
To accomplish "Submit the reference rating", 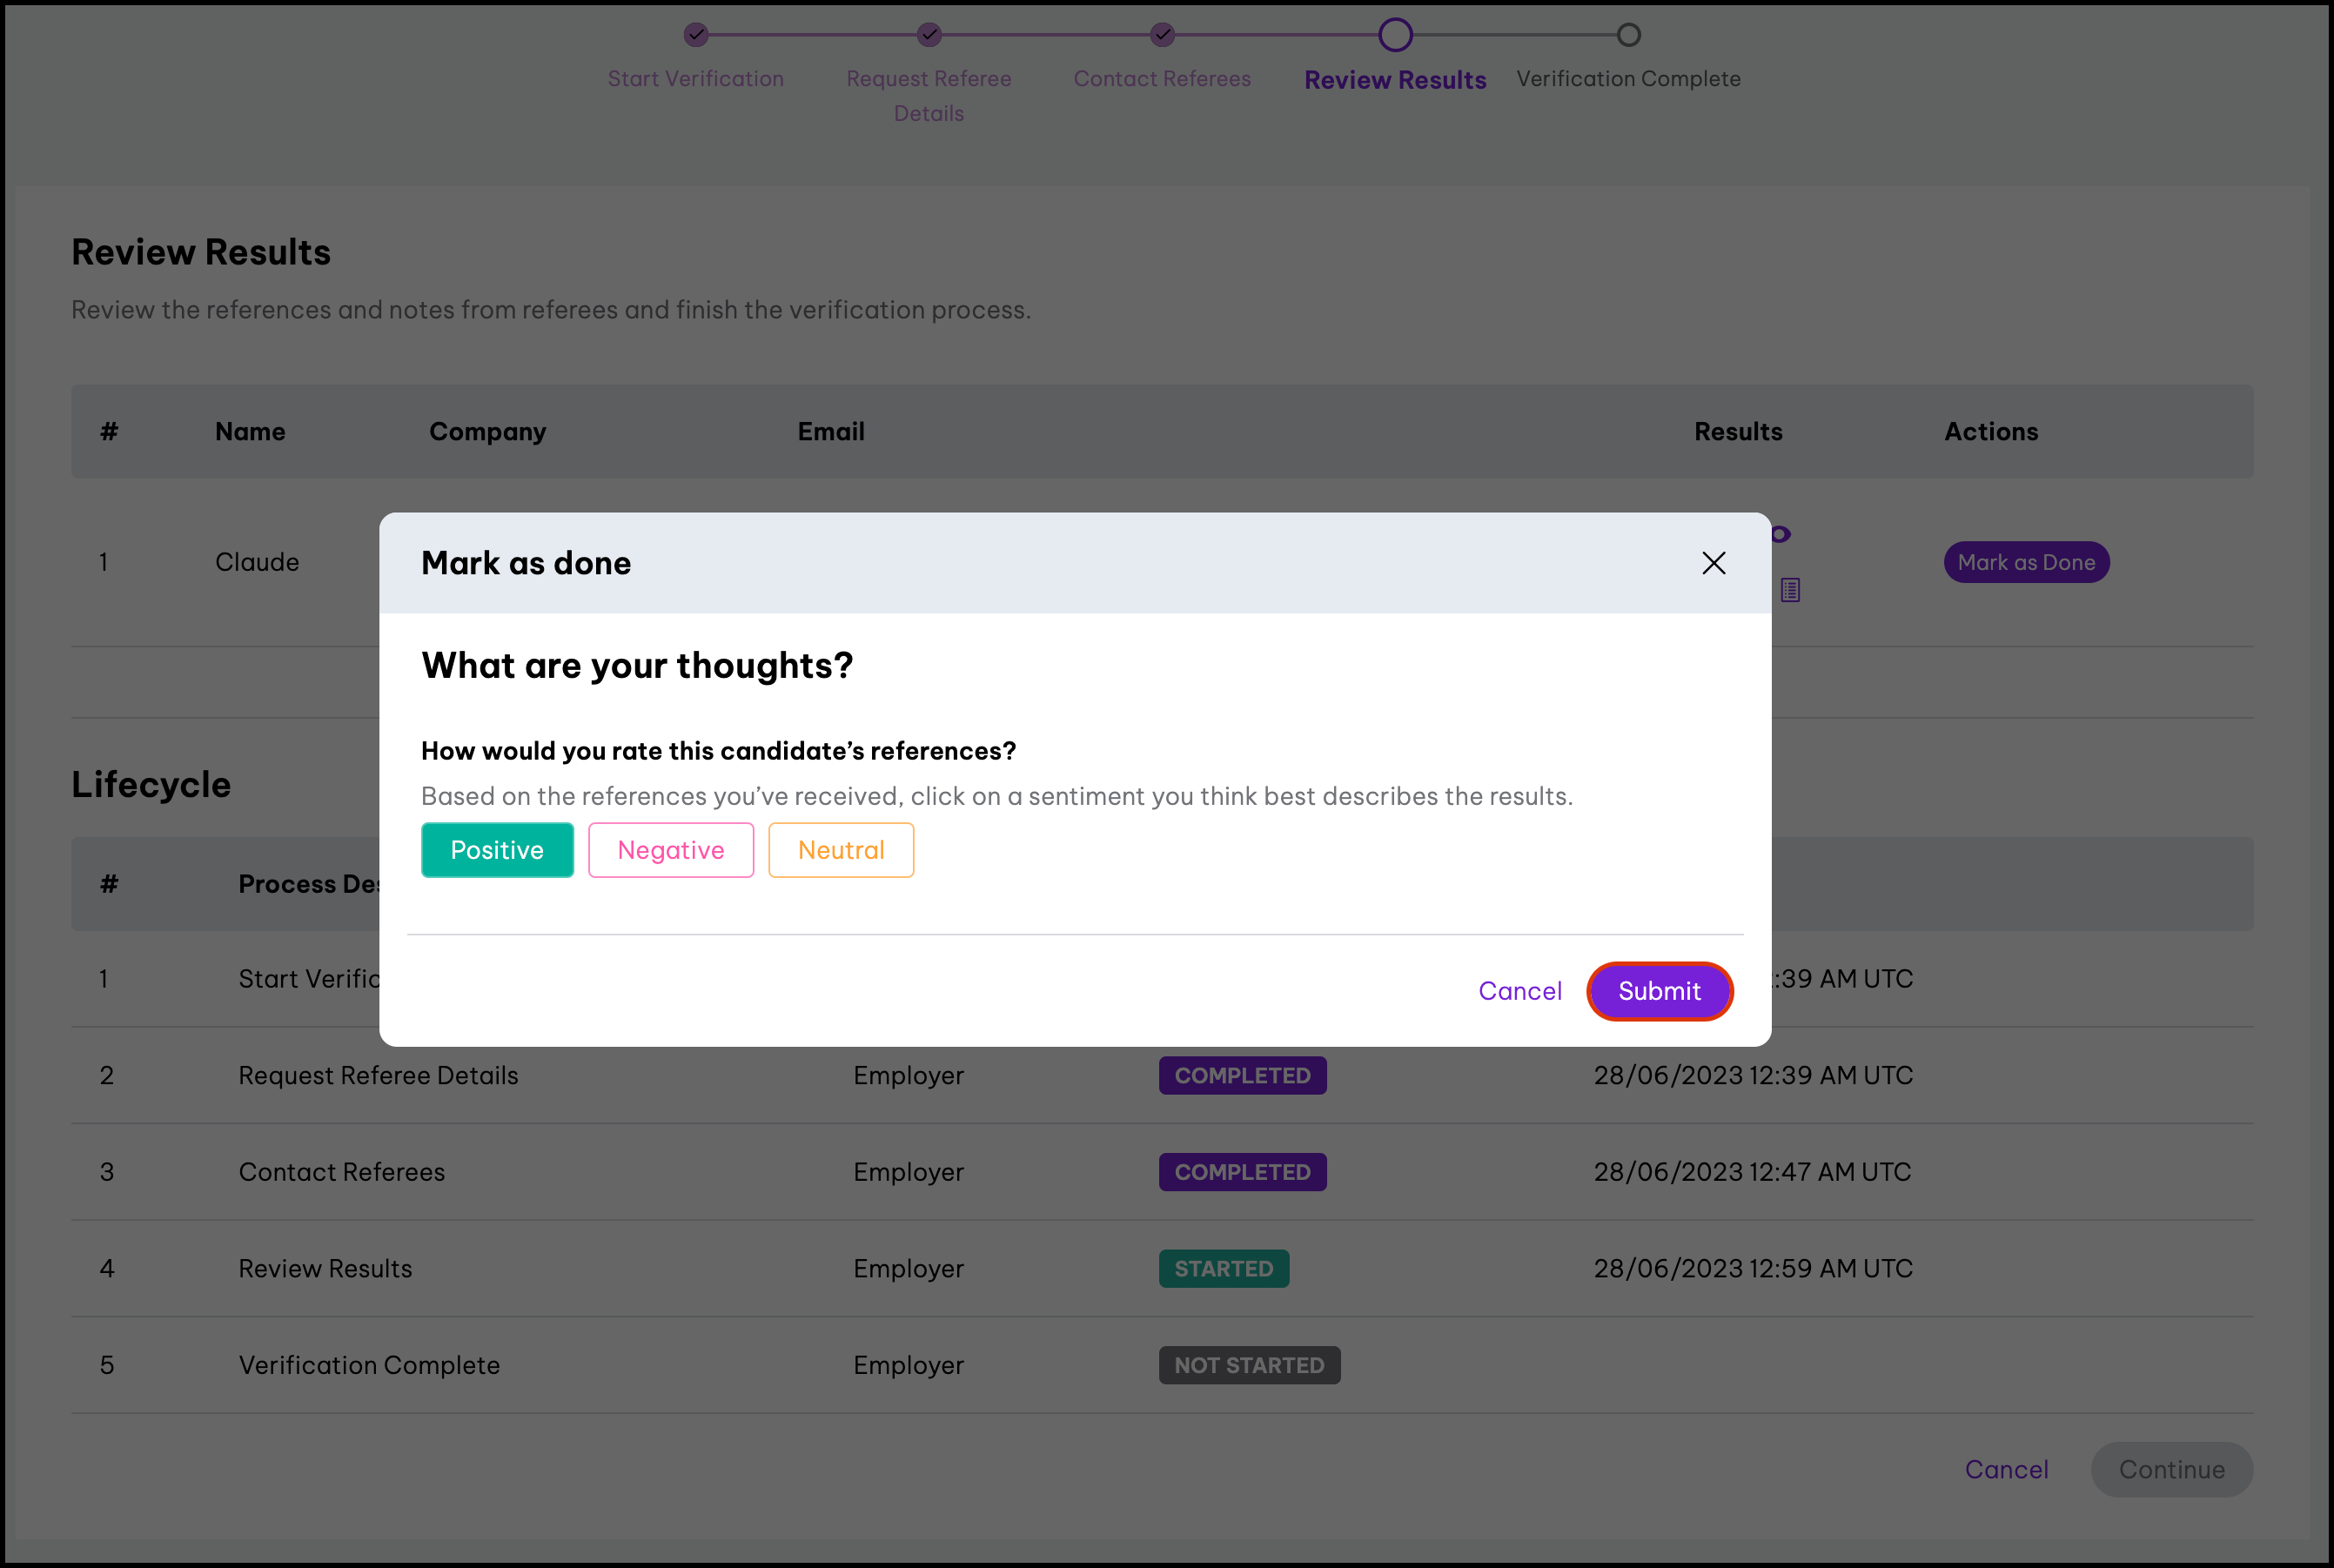I will (x=1658, y=991).
